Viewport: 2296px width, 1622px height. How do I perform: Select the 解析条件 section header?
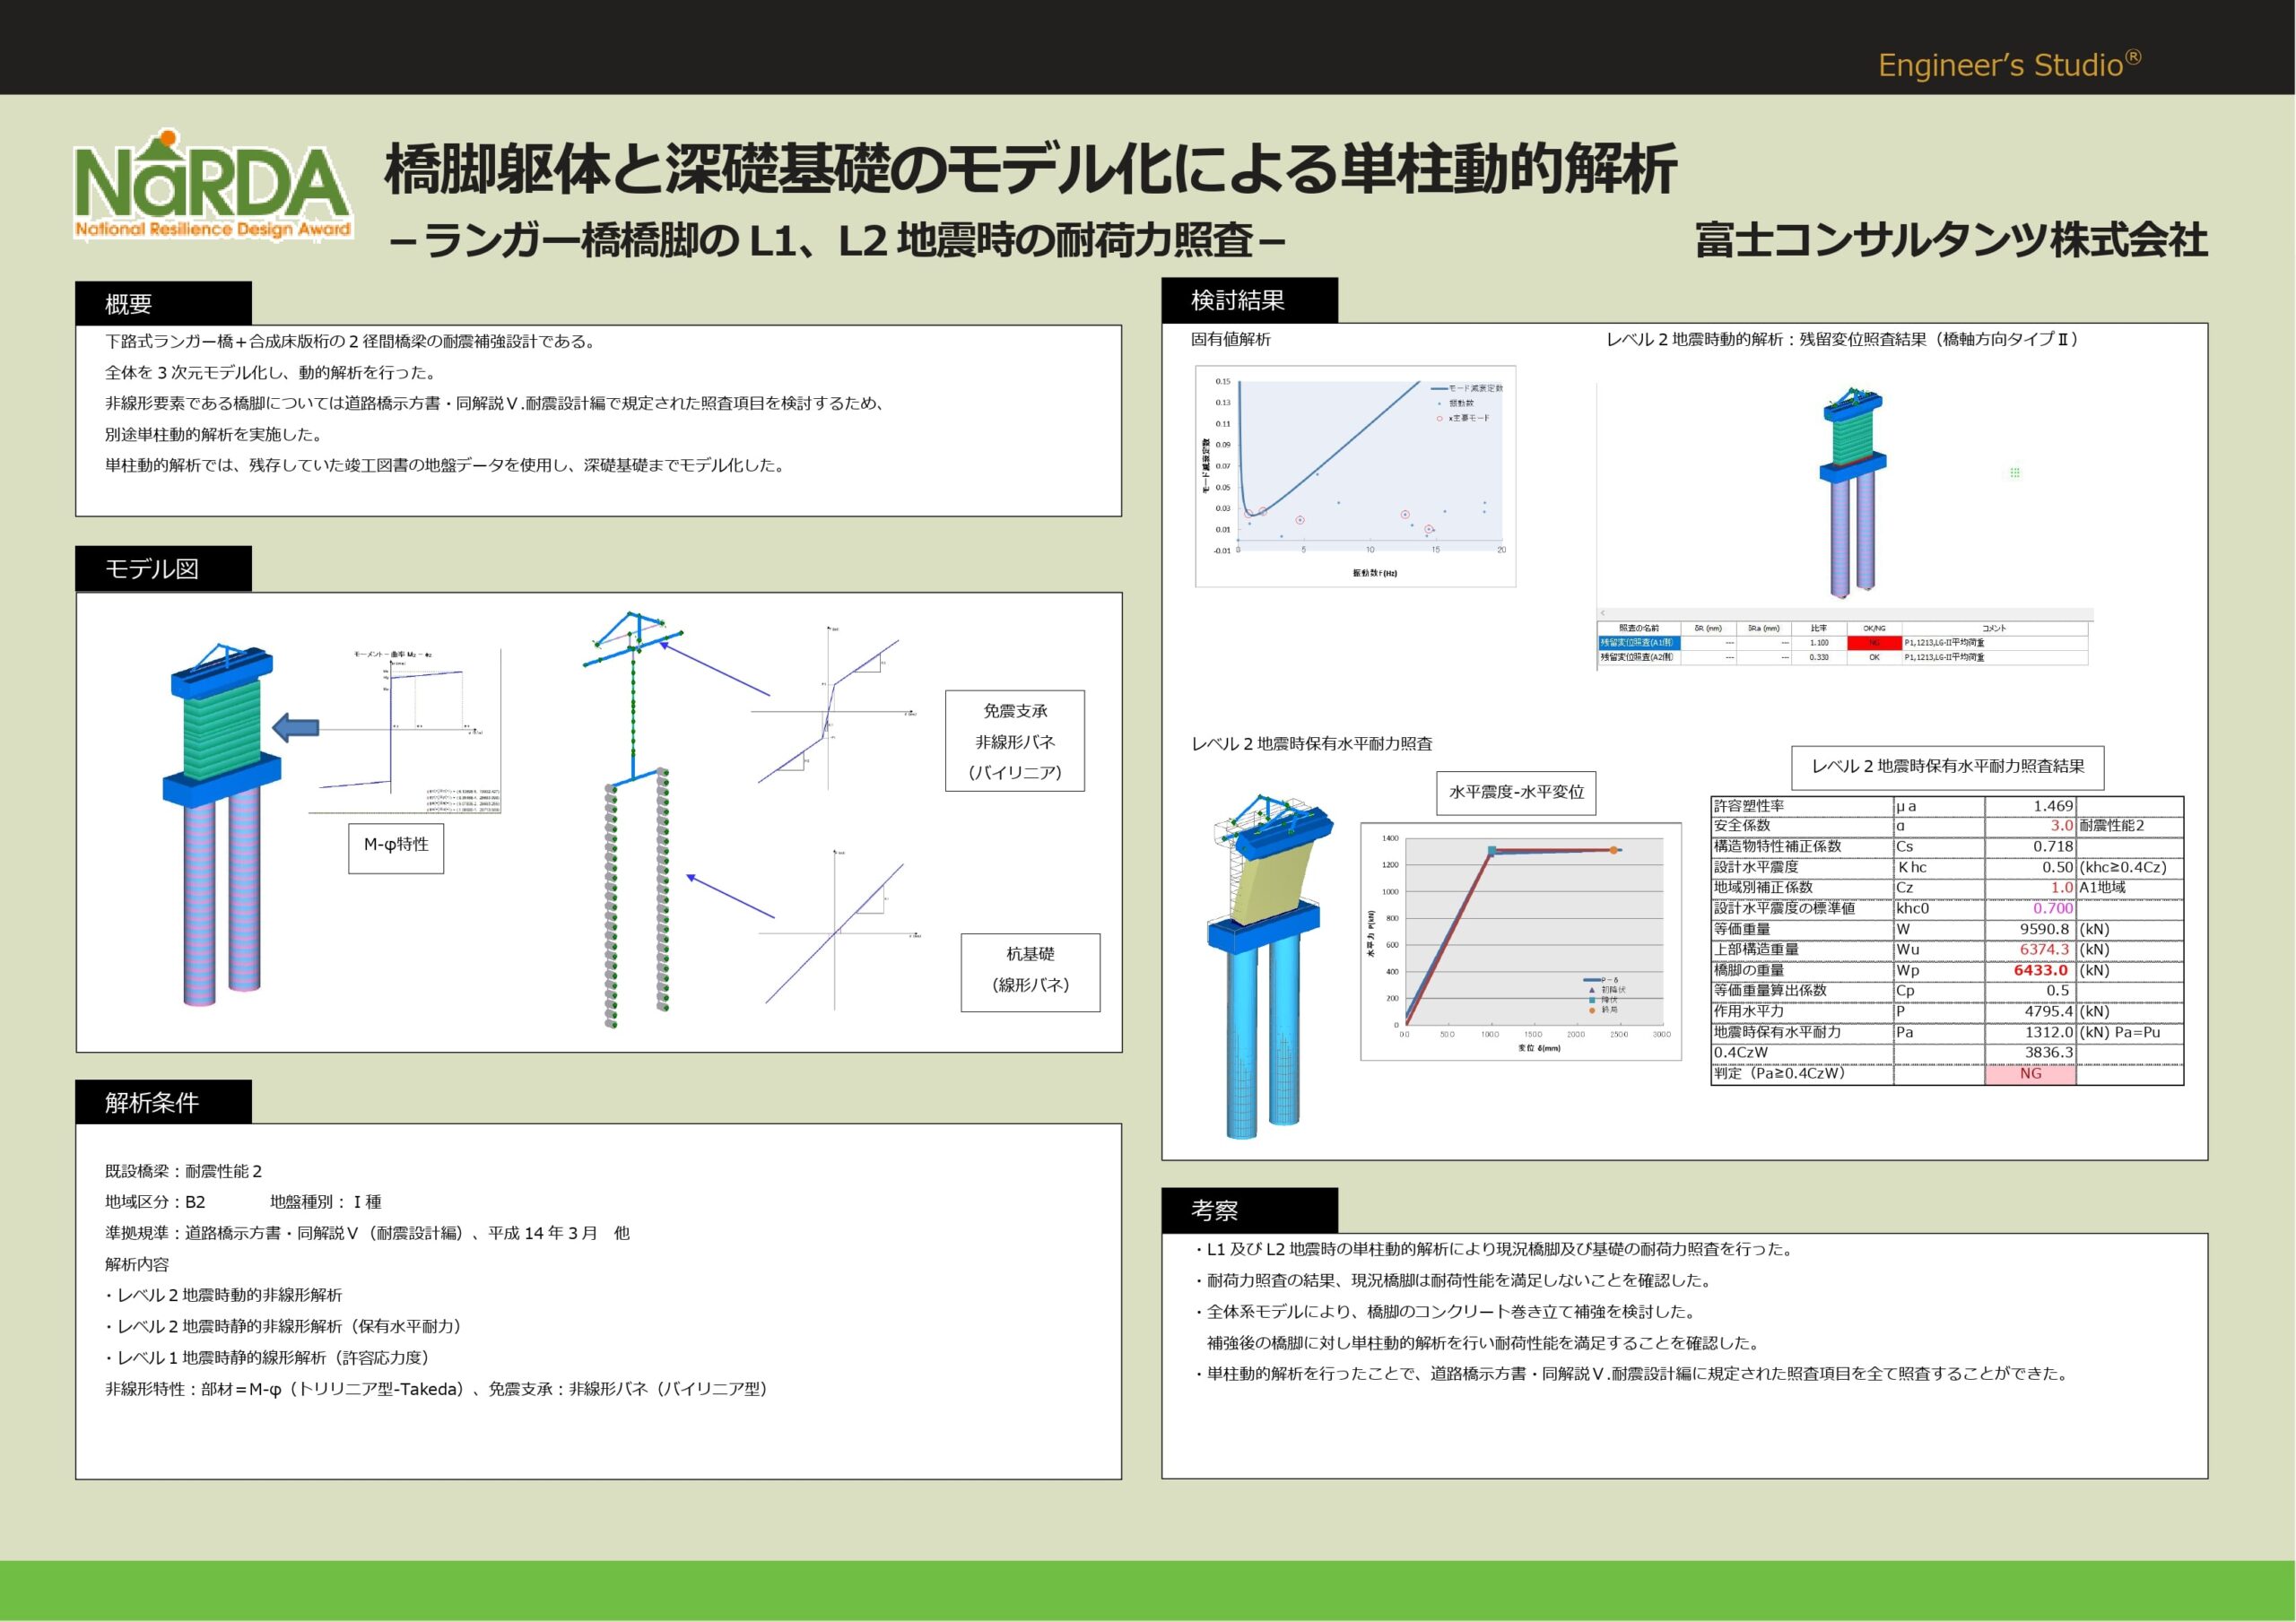163,1102
